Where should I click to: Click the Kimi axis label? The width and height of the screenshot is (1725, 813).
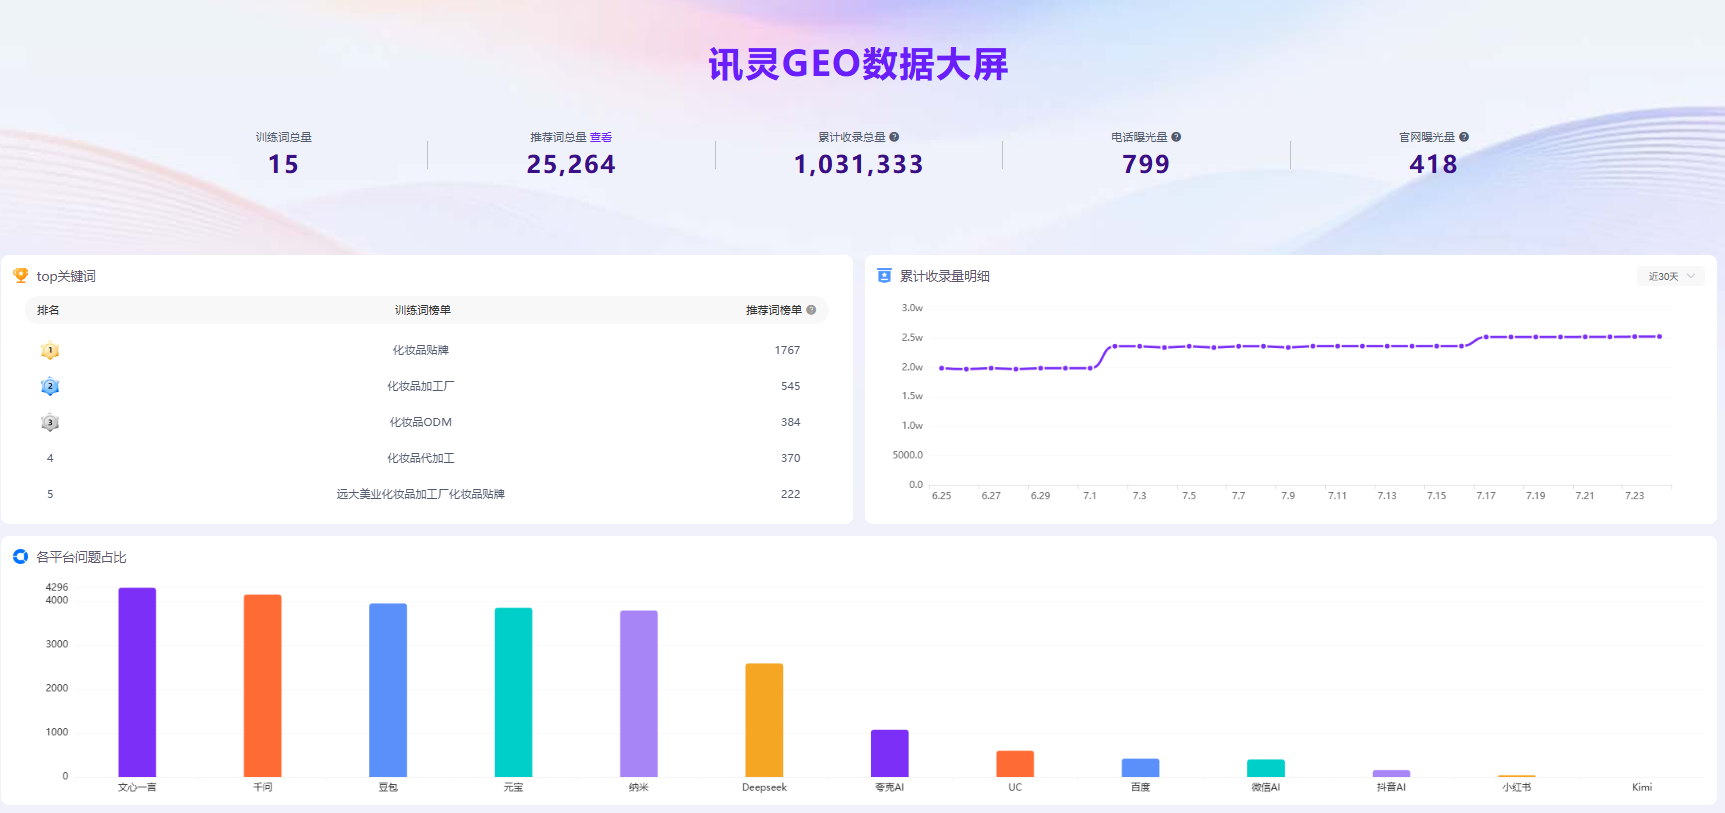1642,787
